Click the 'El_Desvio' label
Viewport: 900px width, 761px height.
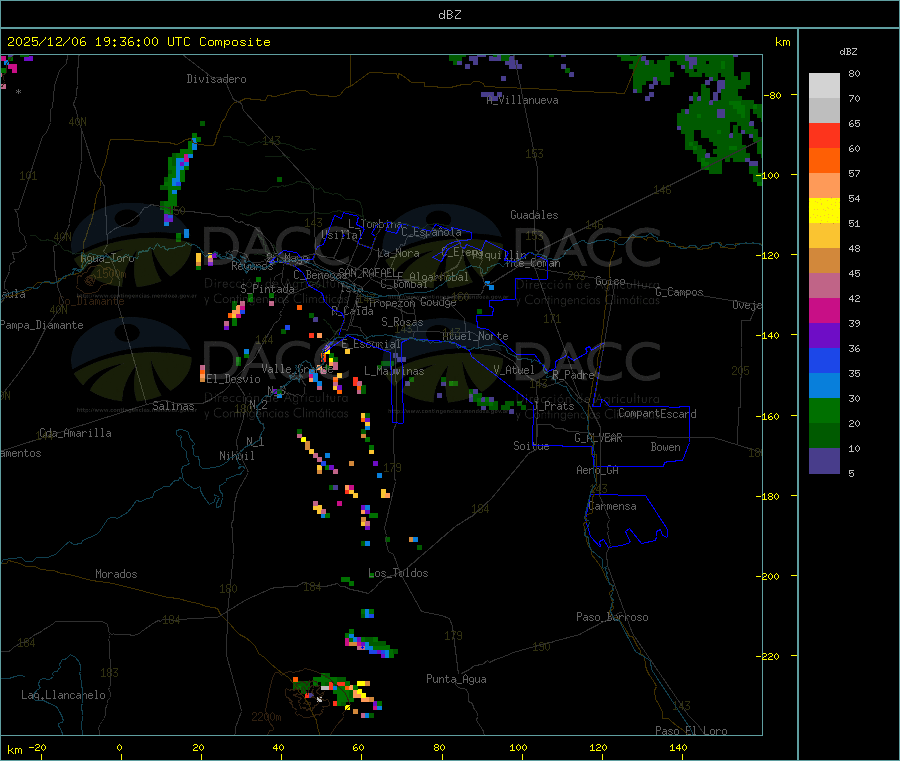click(x=233, y=379)
